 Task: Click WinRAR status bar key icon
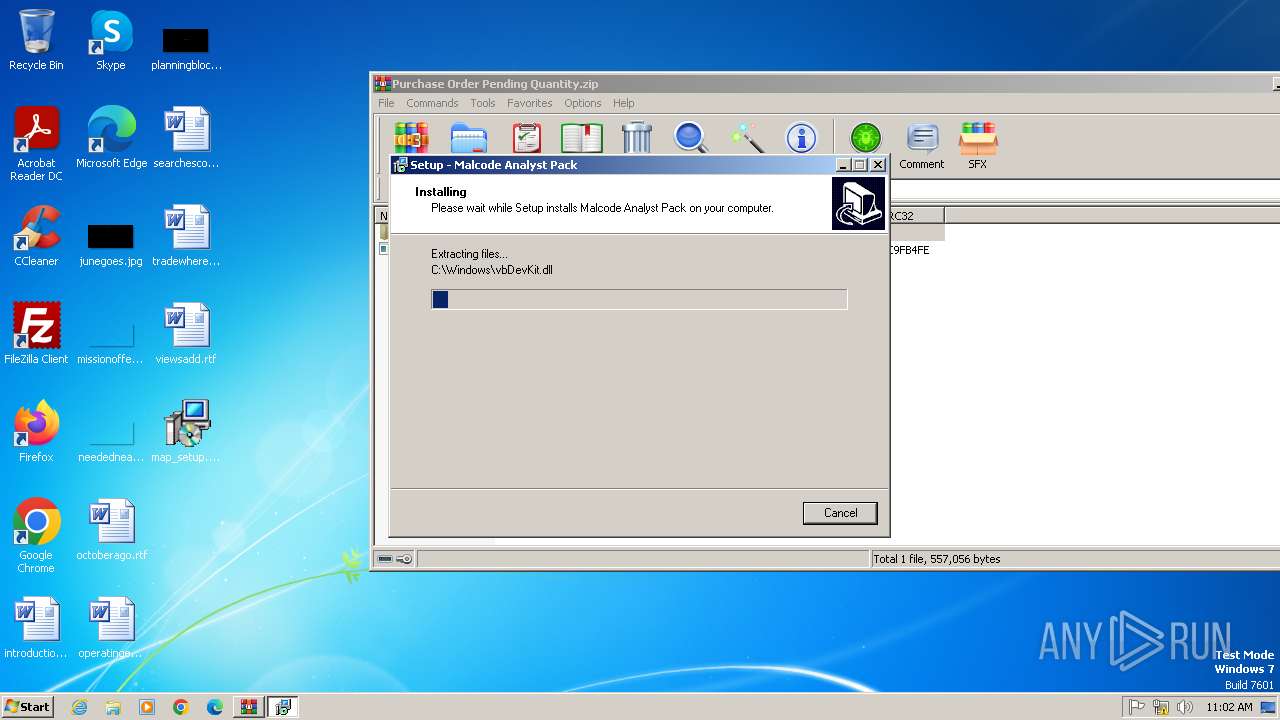coord(404,559)
